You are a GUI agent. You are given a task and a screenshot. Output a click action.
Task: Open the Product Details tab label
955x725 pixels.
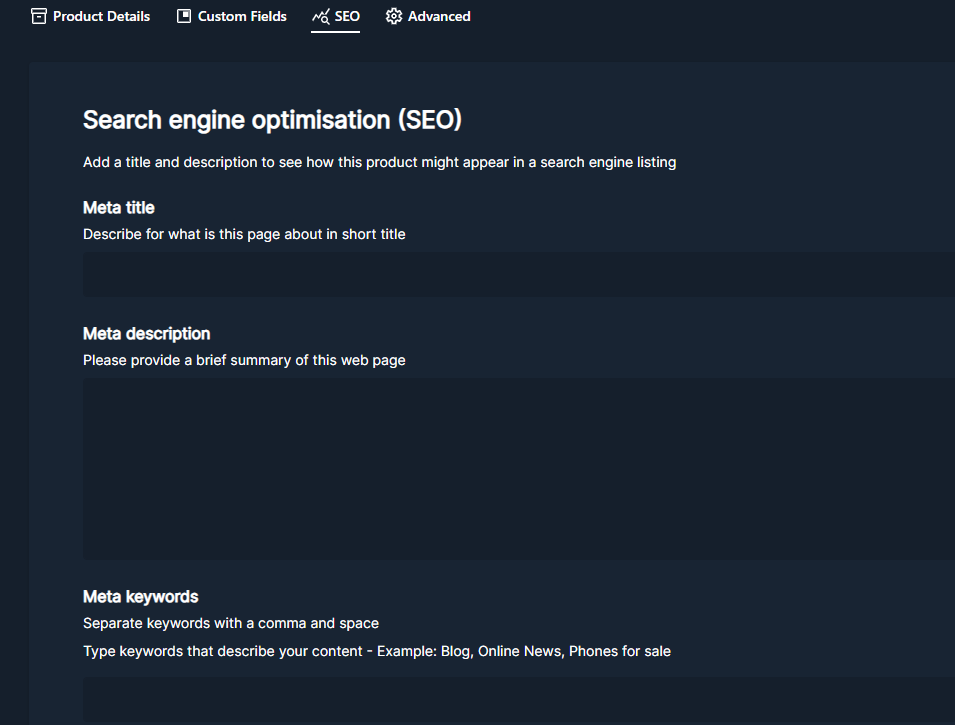[x=101, y=16]
